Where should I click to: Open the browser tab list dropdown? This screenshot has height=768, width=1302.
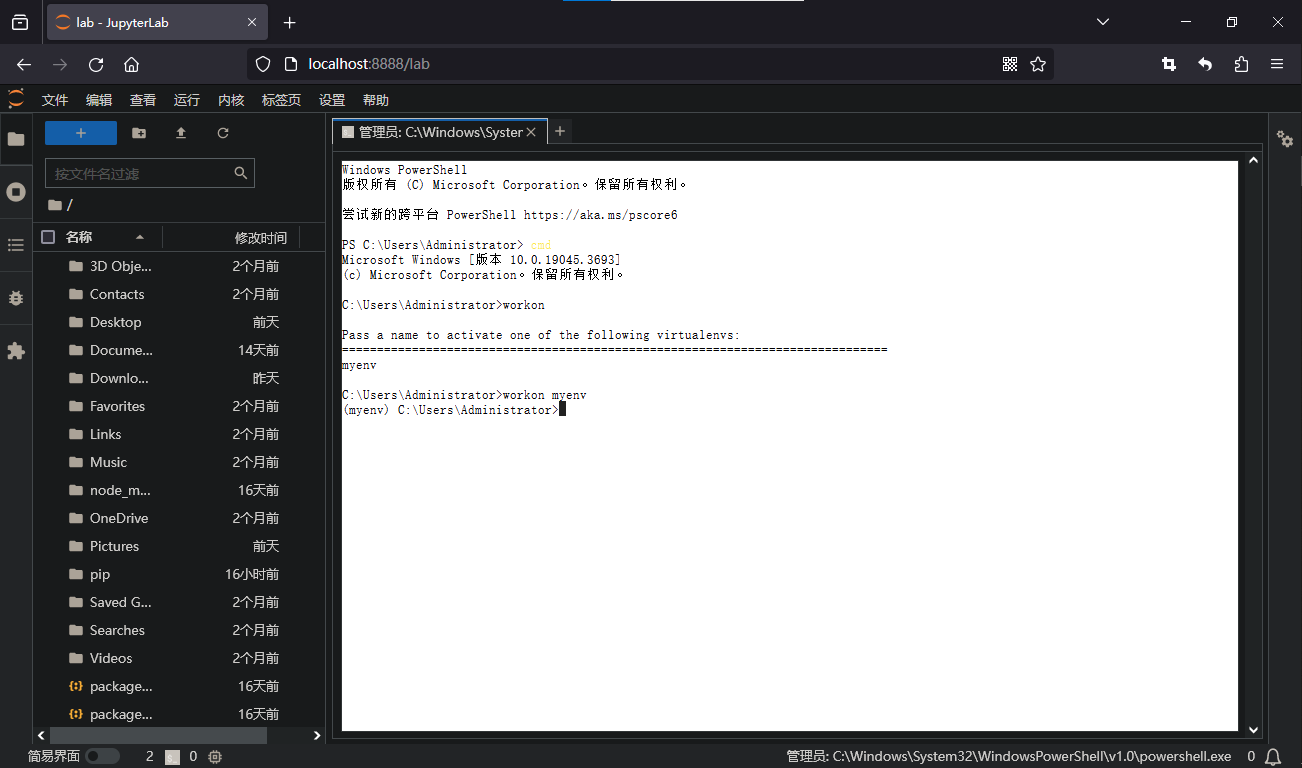pyautogui.click(x=1103, y=22)
